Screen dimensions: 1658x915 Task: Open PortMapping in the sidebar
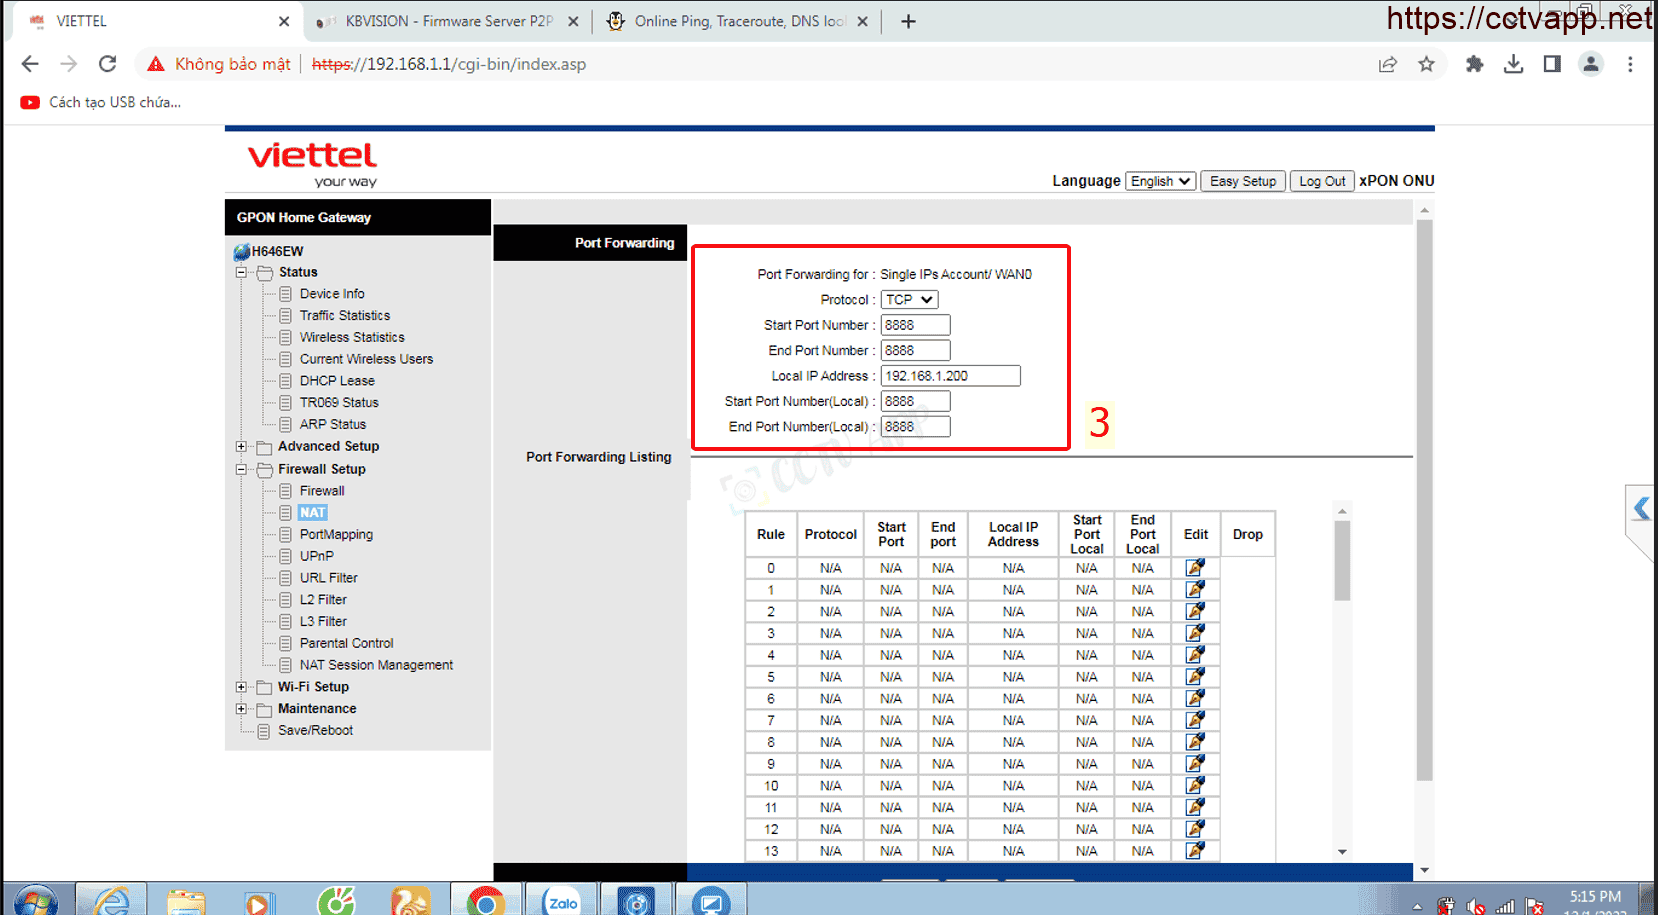(336, 535)
